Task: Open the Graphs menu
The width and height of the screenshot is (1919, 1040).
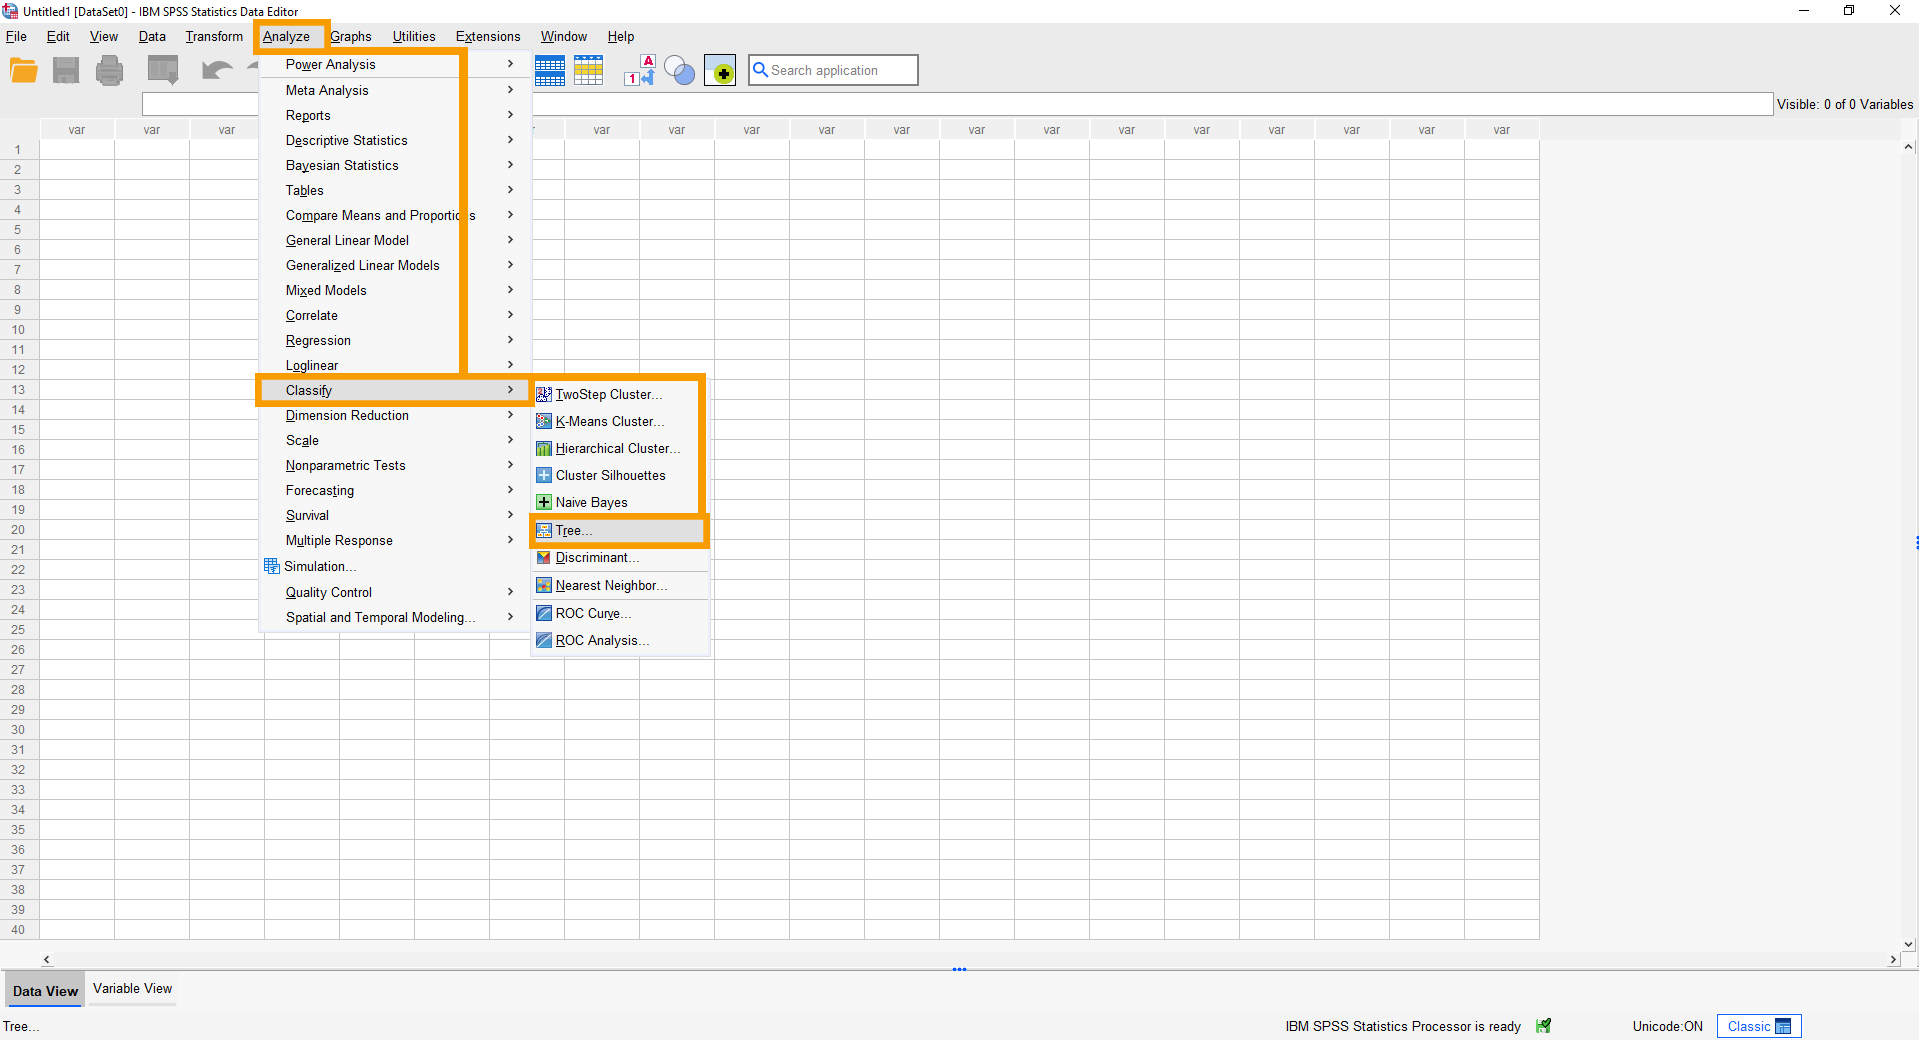Action: [x=351, y=36]
